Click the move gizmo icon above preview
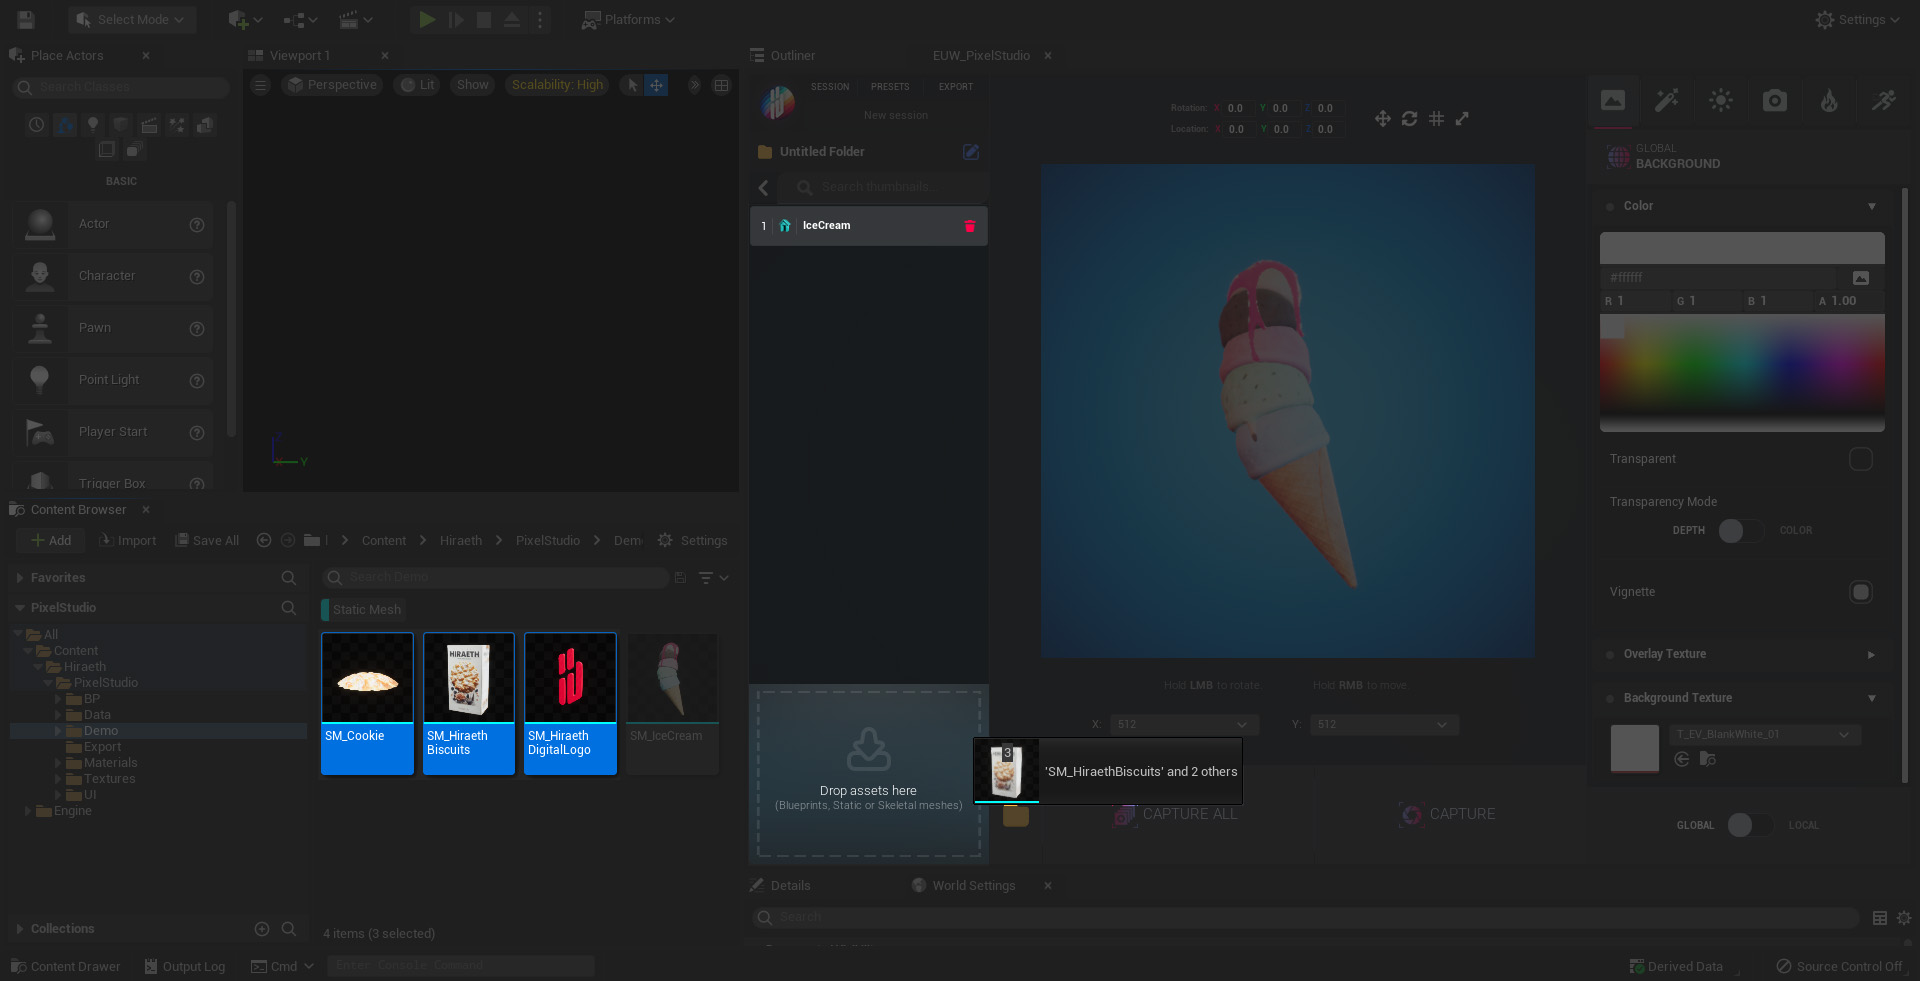Screen dimensions: 1920x981 tap(1383, 119)
